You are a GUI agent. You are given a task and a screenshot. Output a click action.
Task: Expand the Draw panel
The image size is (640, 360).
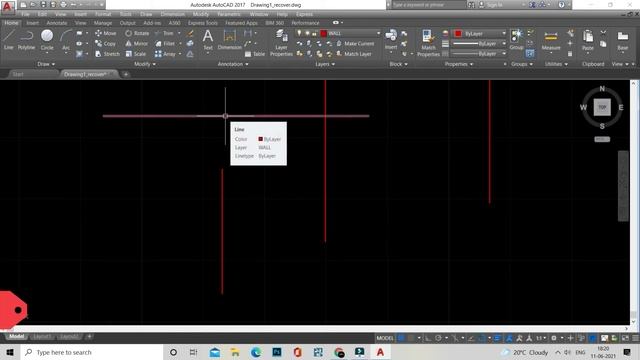pos(46,64)
